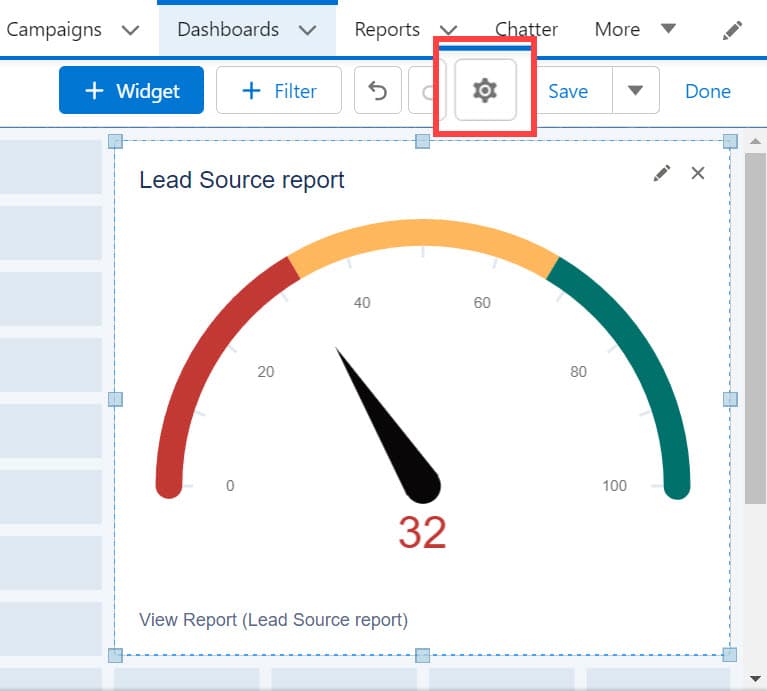
Task: Open the Save dropdown arrow
Action: [635, 90]
